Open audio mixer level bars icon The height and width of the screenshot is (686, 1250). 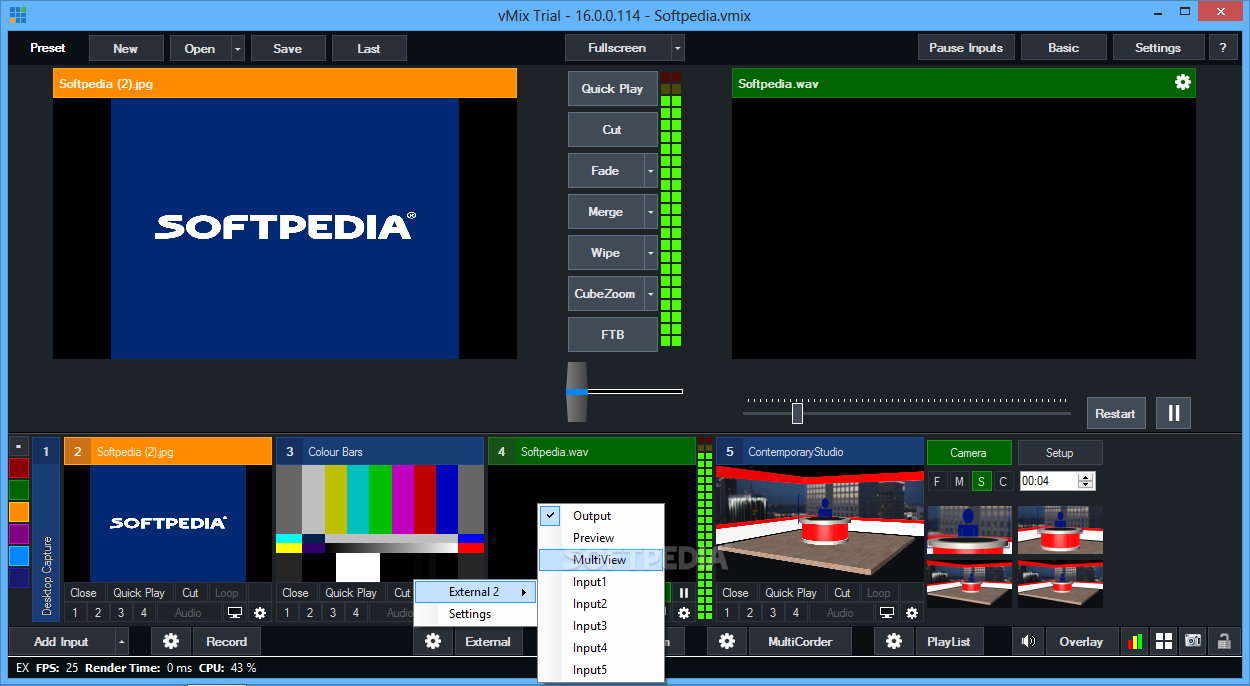pos(1135,642)
